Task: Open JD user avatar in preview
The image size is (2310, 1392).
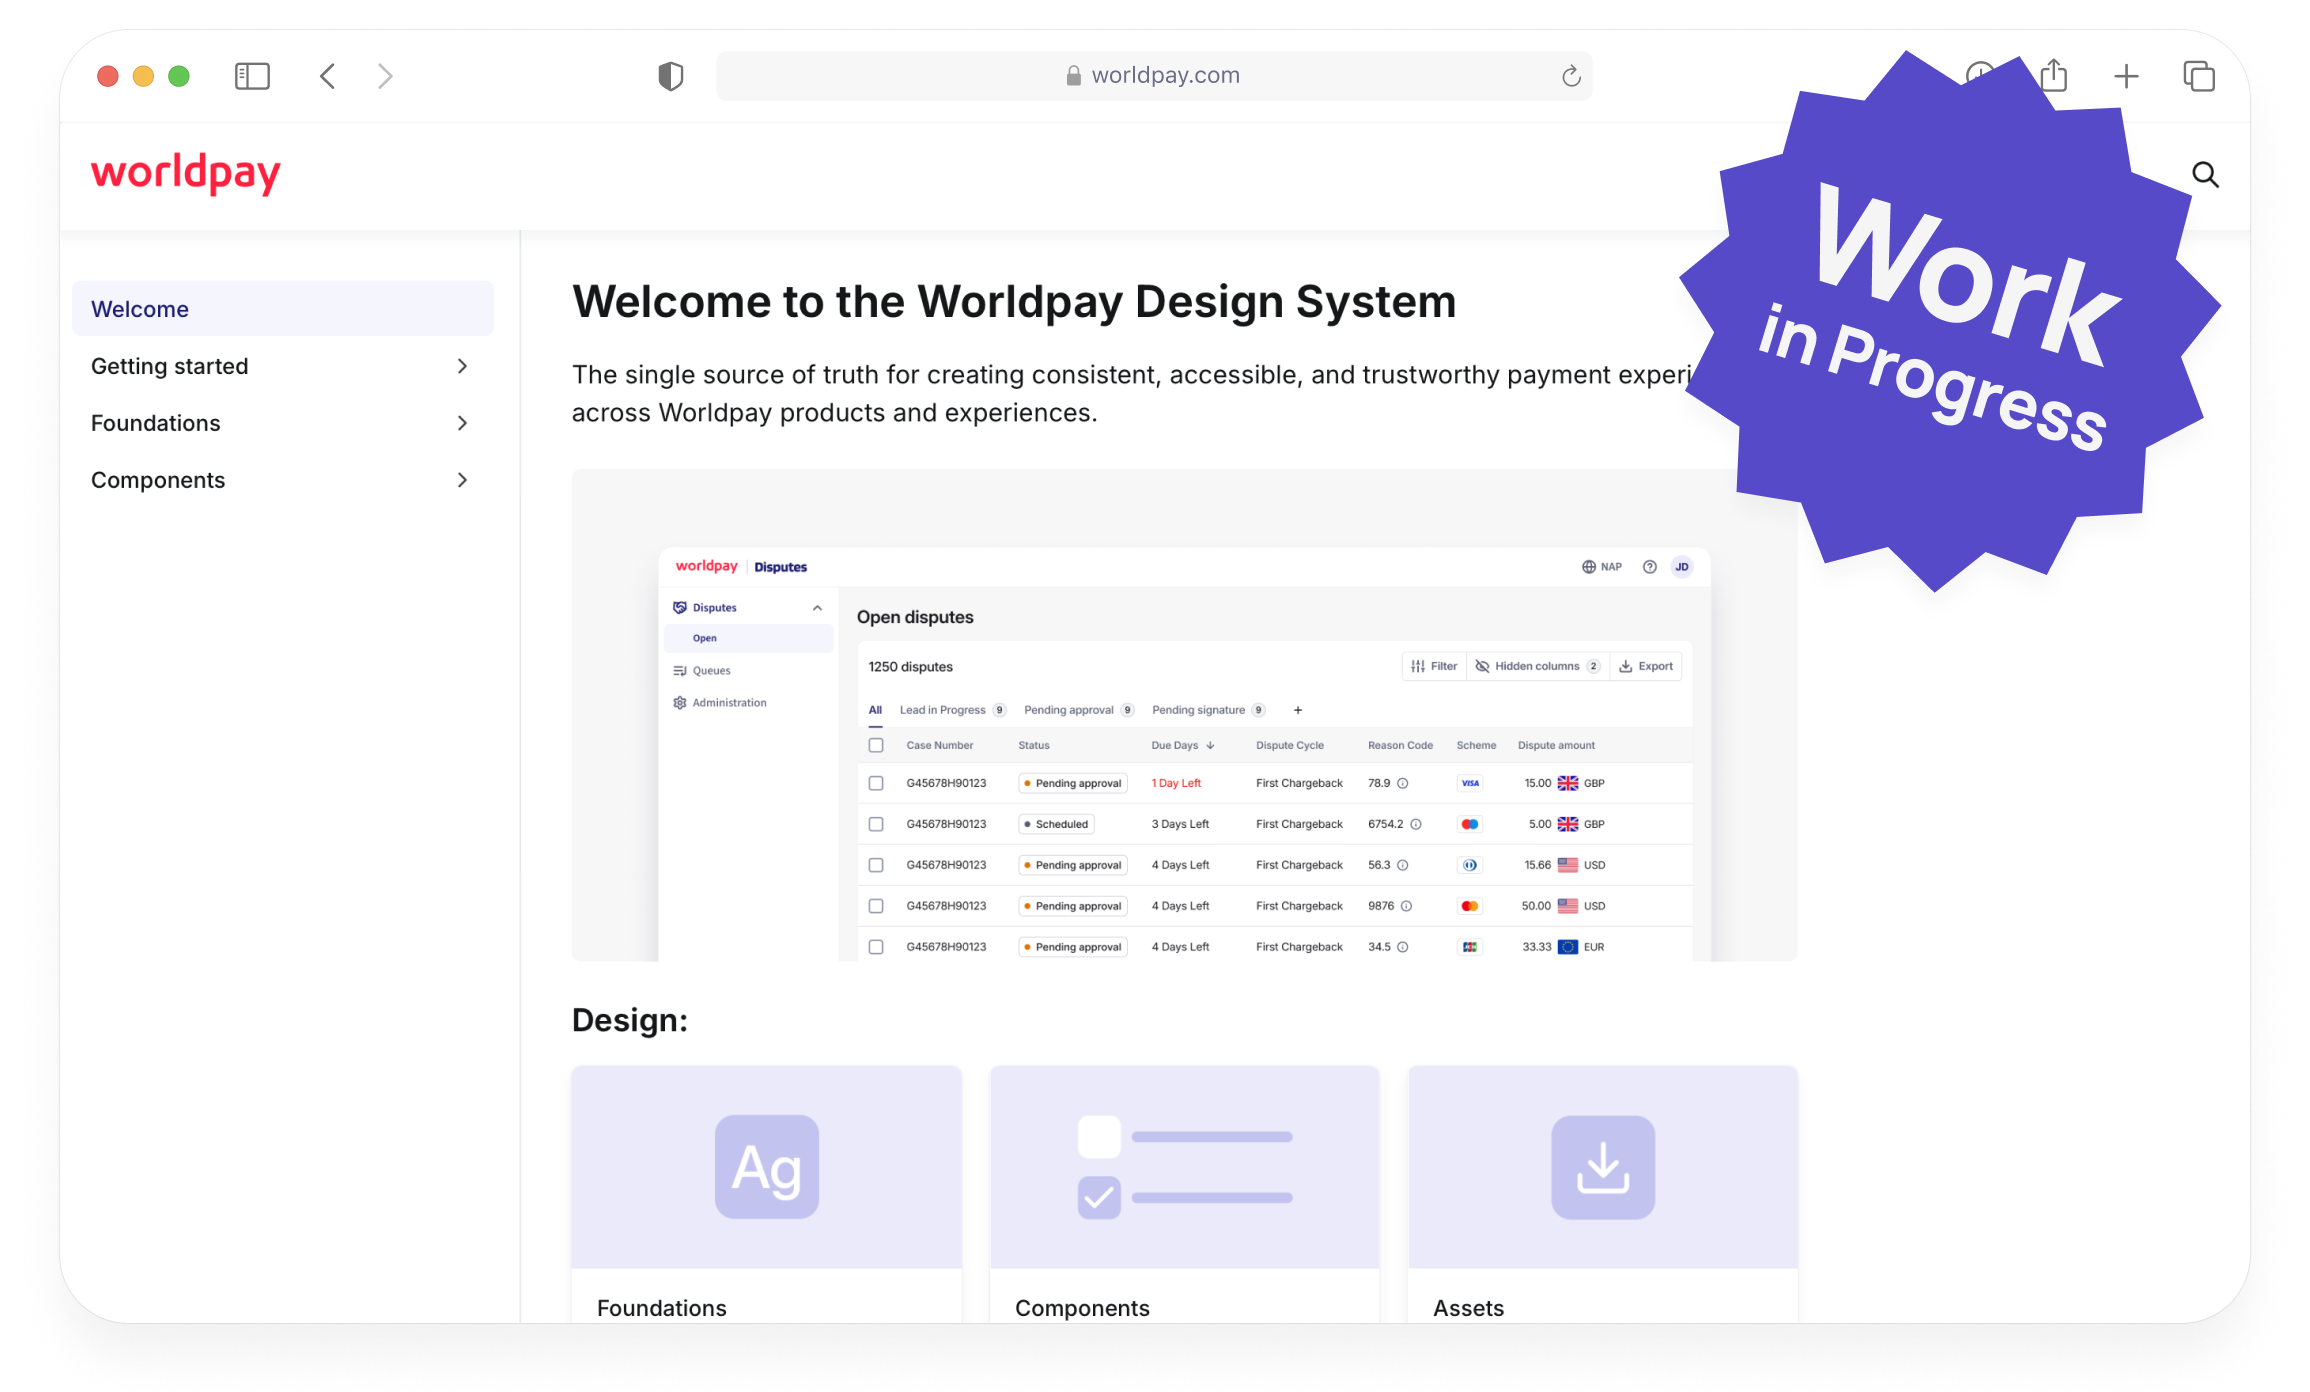Action: [x=1682, y=567]
